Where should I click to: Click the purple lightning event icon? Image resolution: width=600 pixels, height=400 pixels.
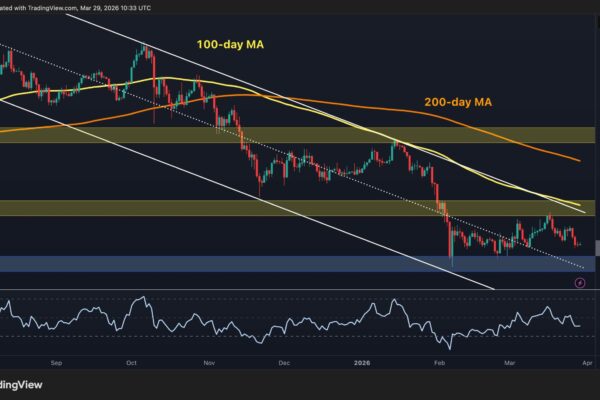pos(581,283)
